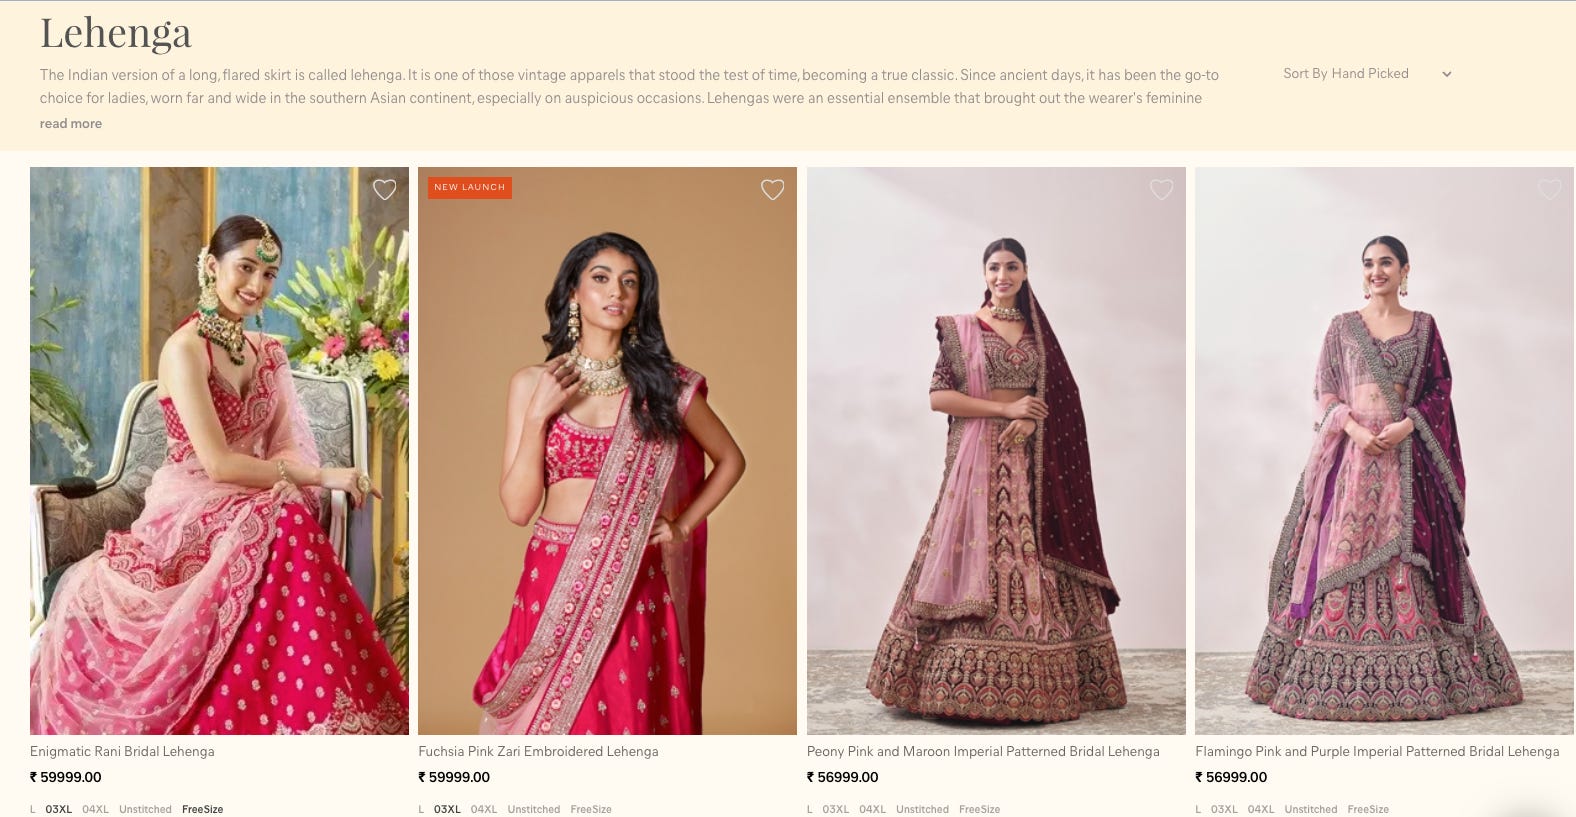Select size L for Peony Pink Lehenga
Viewport: 1576px width, 817px height.
coord(810,809)
